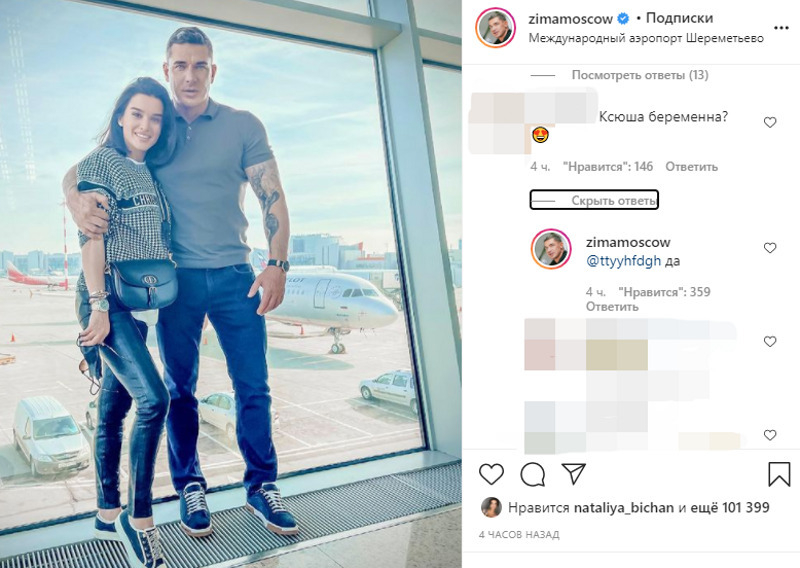Save the post with the bookmark icon
This screenshot has width=800, height=568.
(779, 474)
